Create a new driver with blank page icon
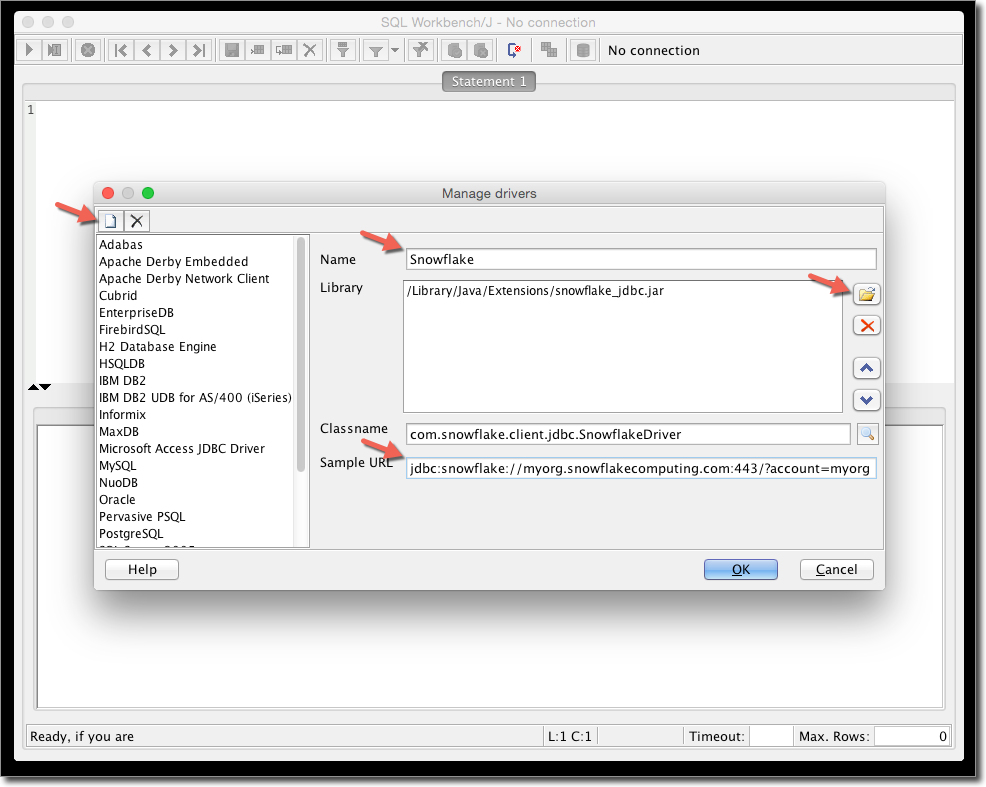The image size is (986, 787). click(110, 220)
